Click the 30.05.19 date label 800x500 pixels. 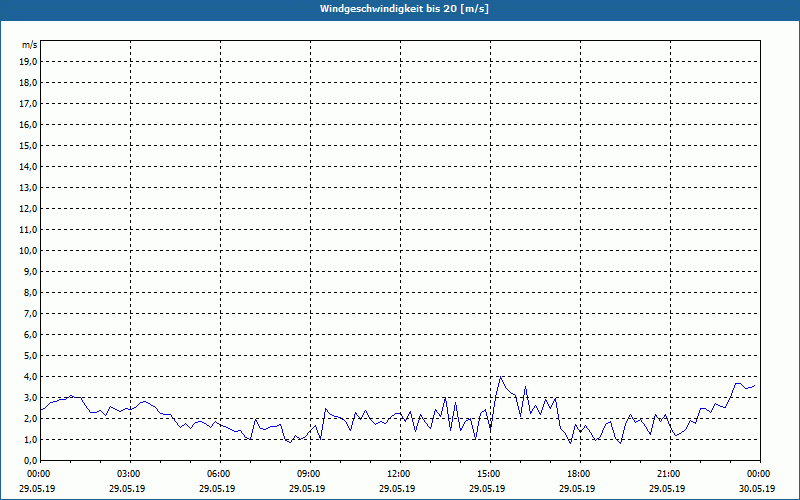757,488
